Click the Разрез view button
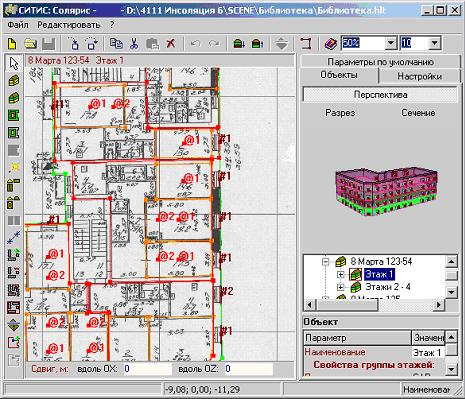 point(340,113)
